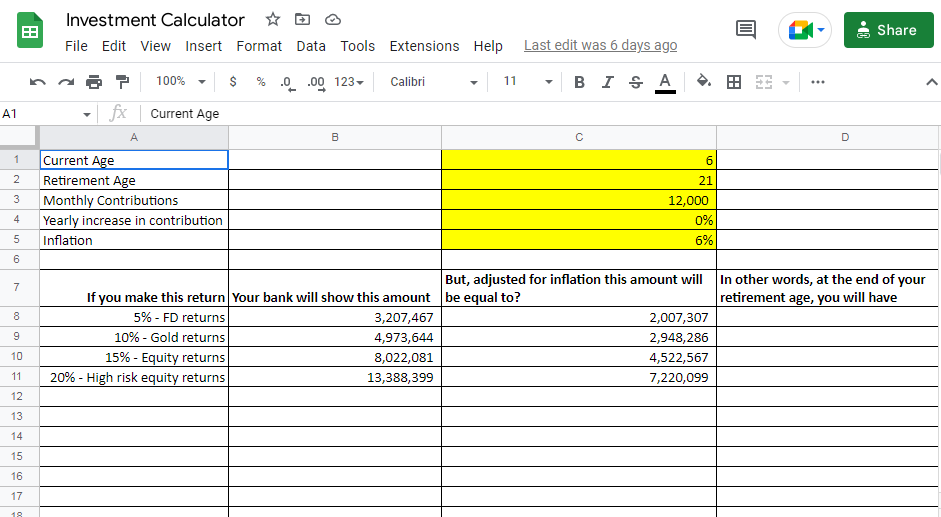The width and height of the screenshot is (941, 517).
Task: Select yellow cell with Current Age 6
Action: click(579, 160)
